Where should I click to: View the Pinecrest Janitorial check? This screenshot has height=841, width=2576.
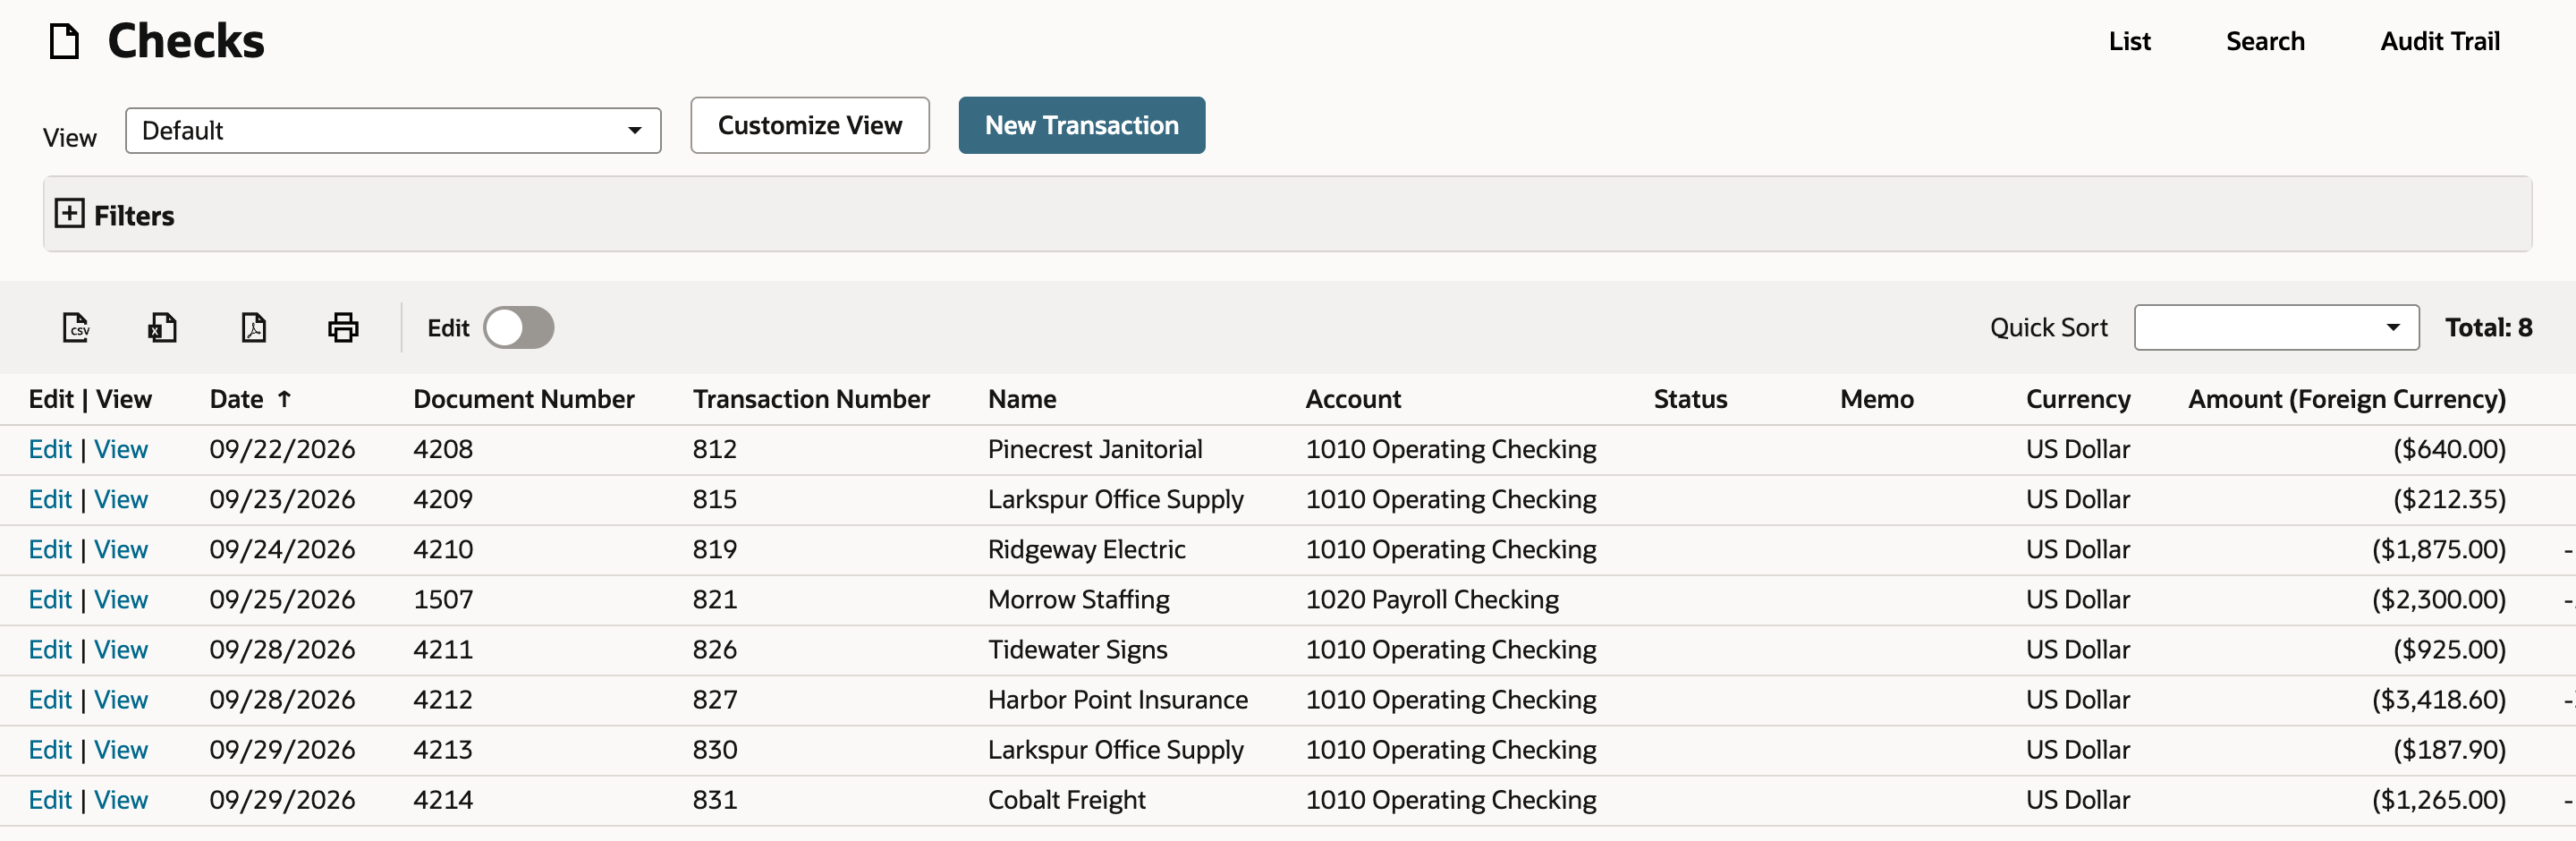point(121,449)
